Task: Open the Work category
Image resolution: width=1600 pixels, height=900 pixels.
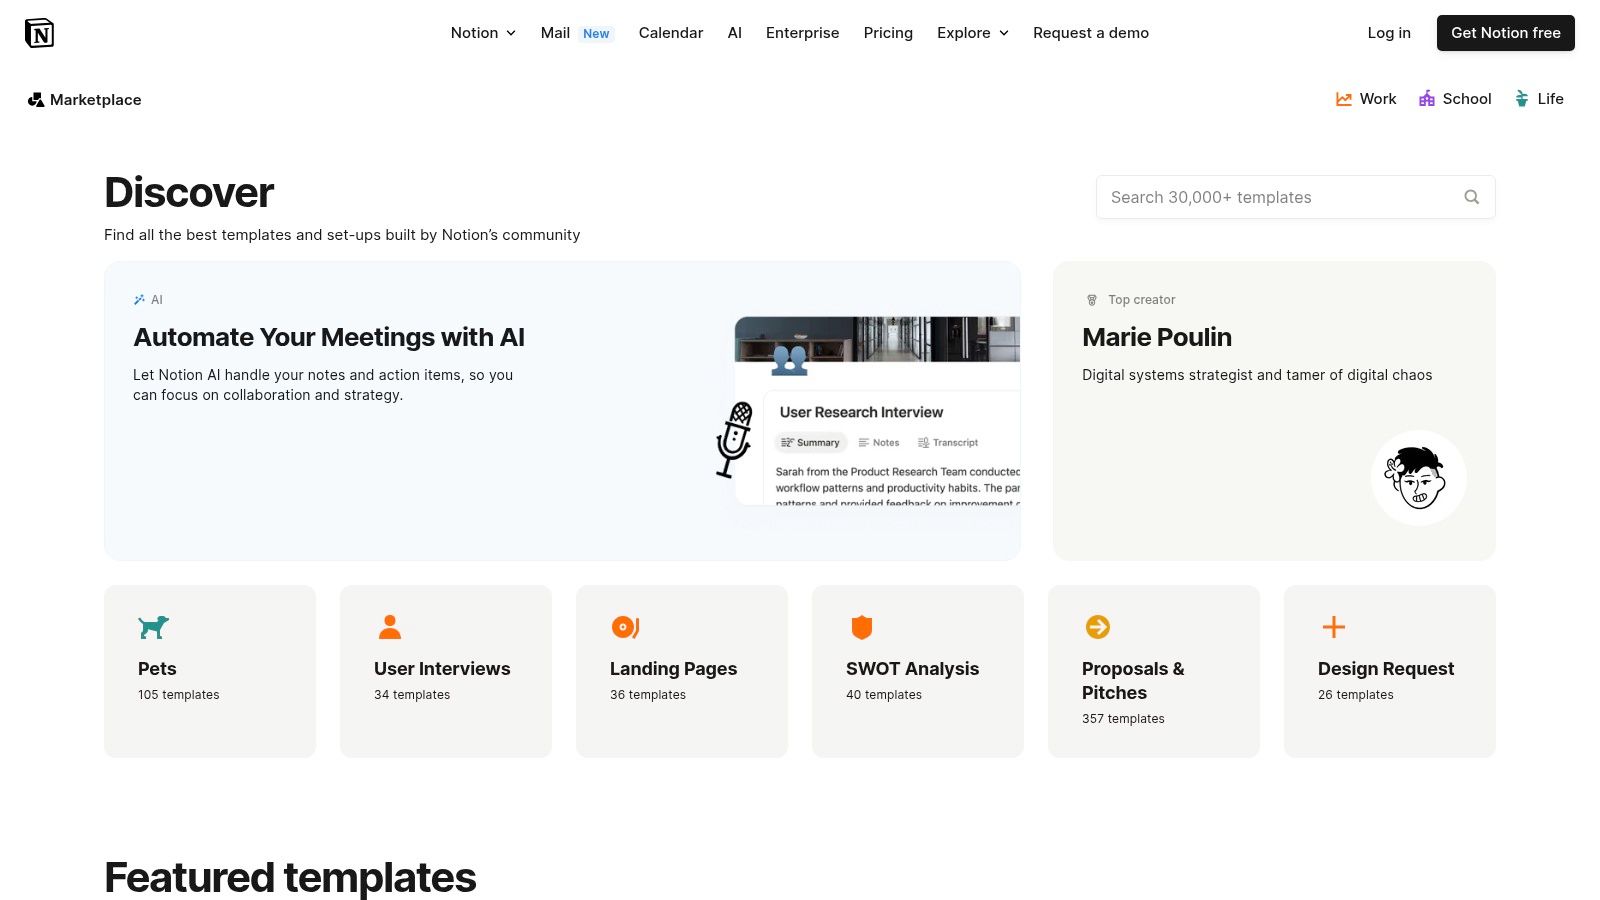Action: click(1366, 99)
